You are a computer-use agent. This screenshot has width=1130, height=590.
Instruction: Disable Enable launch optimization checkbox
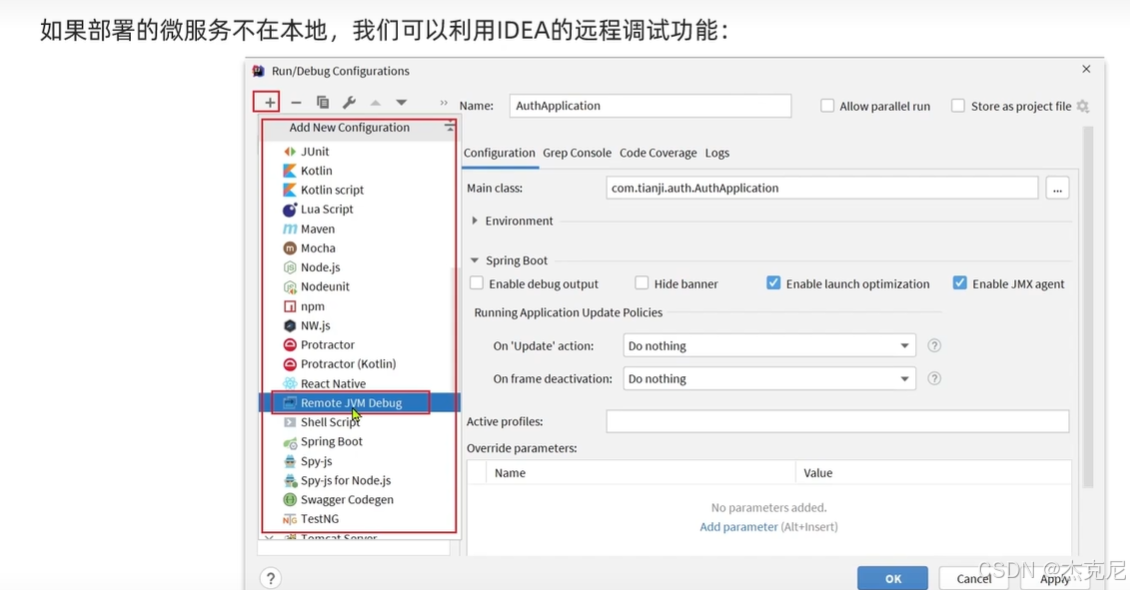[x=773, y=283]
